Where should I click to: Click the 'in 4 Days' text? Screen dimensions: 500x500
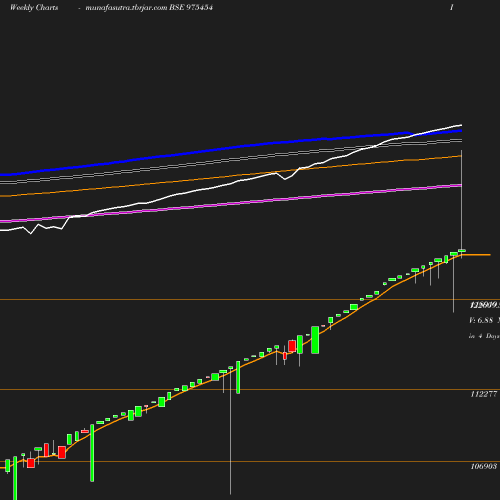click(x=484, y=336)
